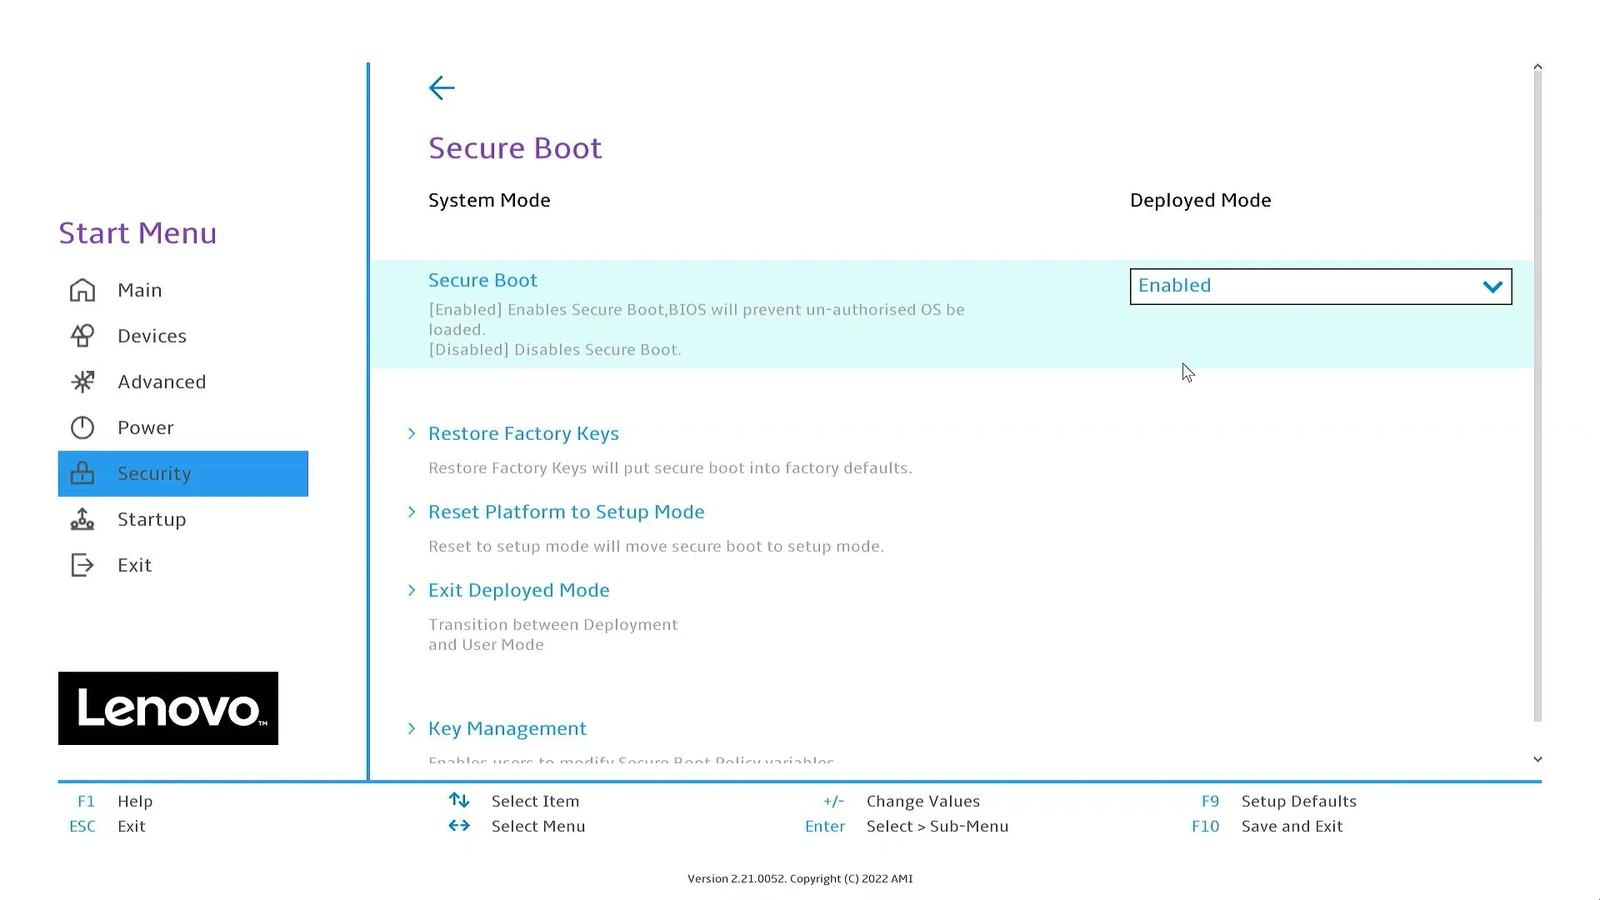This screenshot has height=900, width=1600.
Task: Click the Enter Select Sub-Menu hint
Action: (907, 827)
